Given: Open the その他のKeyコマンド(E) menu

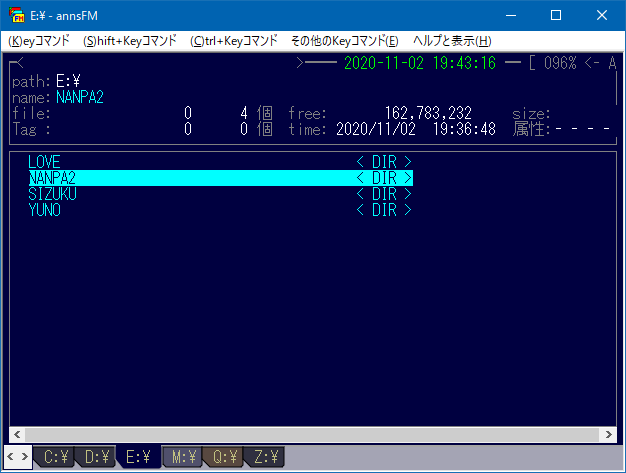Looking at the screenshot, I should pos(345,41).
